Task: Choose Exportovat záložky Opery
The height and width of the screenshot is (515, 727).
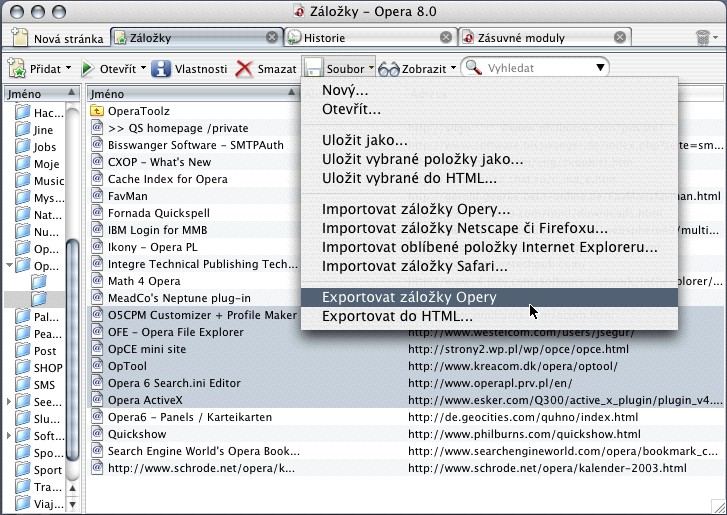Action: click(489, 297)
